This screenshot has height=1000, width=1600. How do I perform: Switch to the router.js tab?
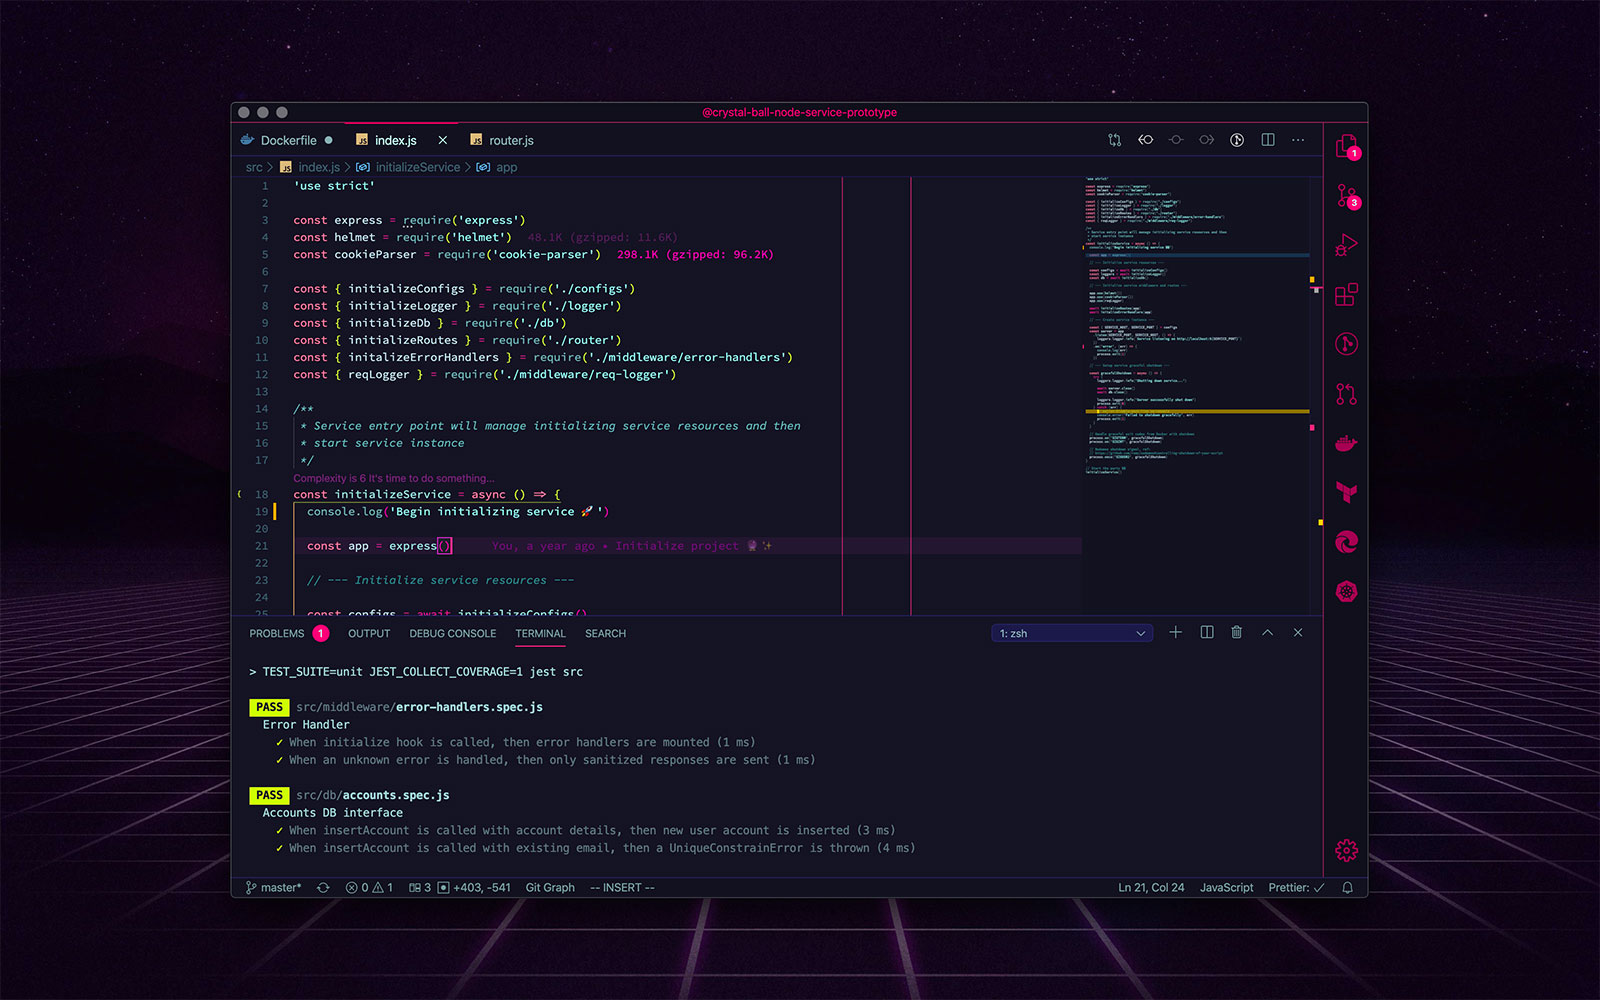pos(510,140)
